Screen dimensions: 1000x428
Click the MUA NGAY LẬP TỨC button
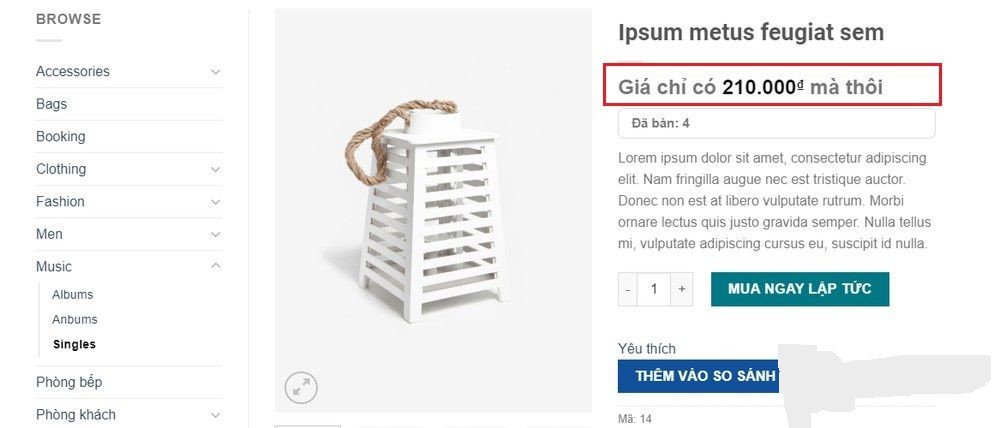800,289
